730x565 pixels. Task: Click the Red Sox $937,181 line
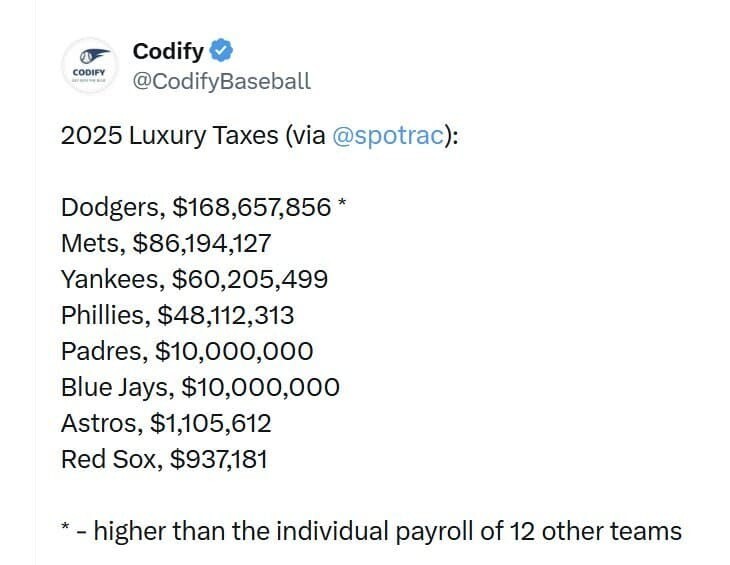(164, 459)
